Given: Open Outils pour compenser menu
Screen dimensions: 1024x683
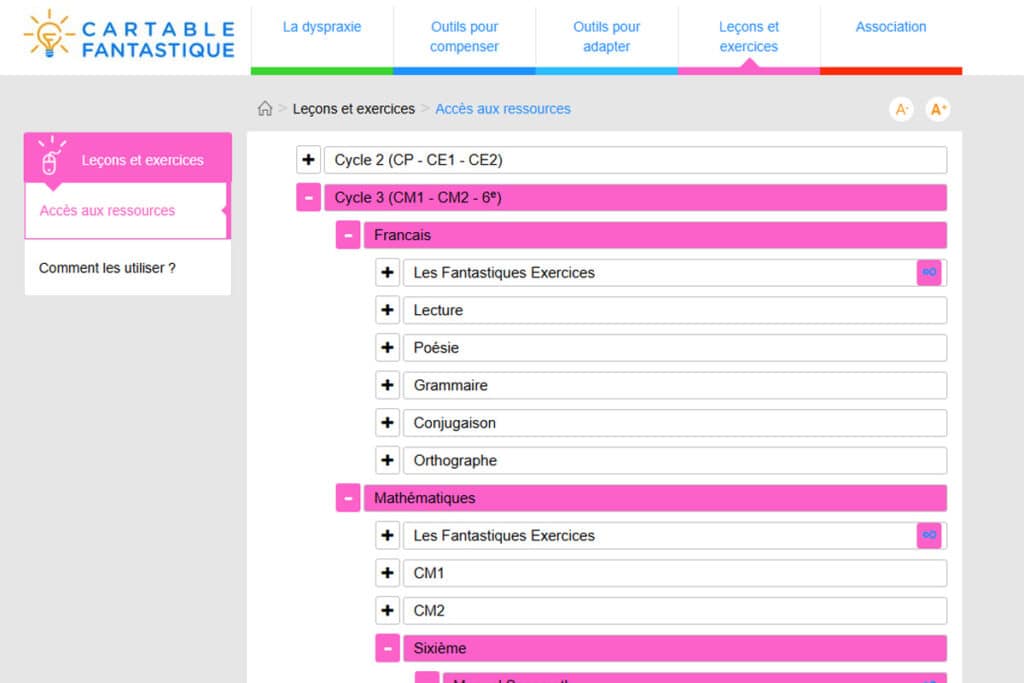Looking at the screenshot, I should click(x=464, y=37).
